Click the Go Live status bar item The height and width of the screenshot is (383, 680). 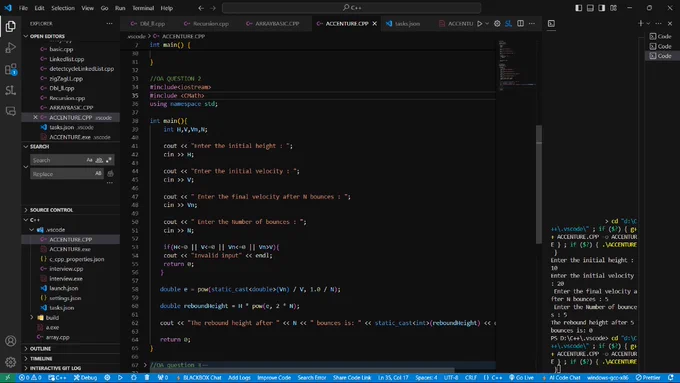pyautogui.click(x=521, y=378)
